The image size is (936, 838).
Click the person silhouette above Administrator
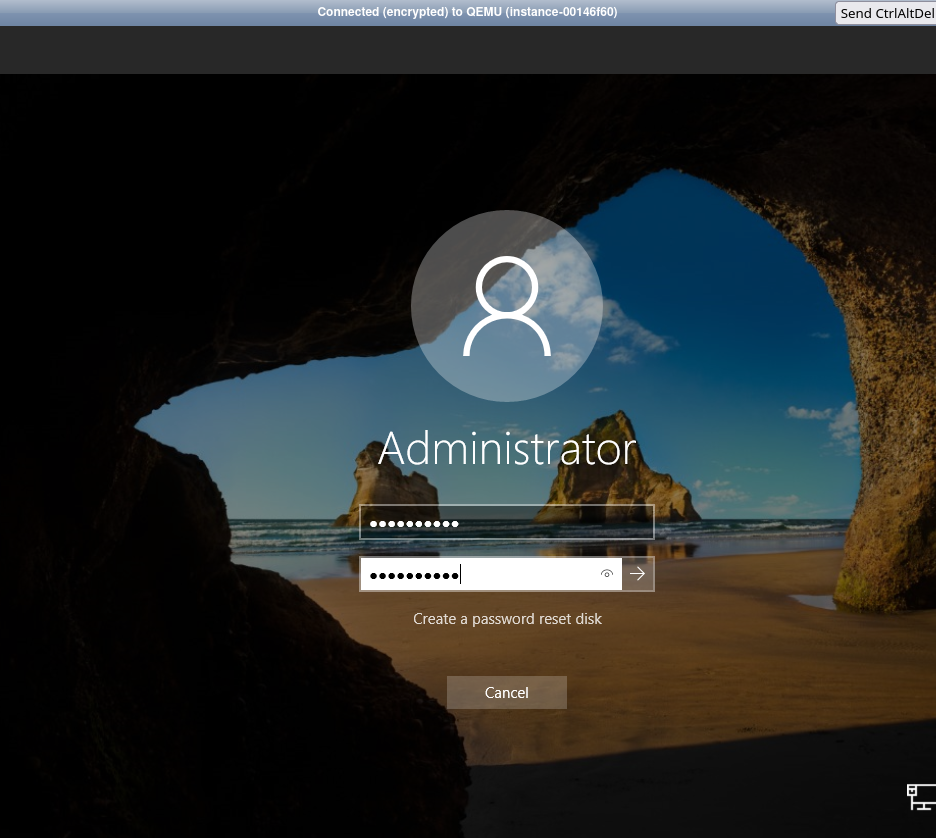tap(507, 306)
